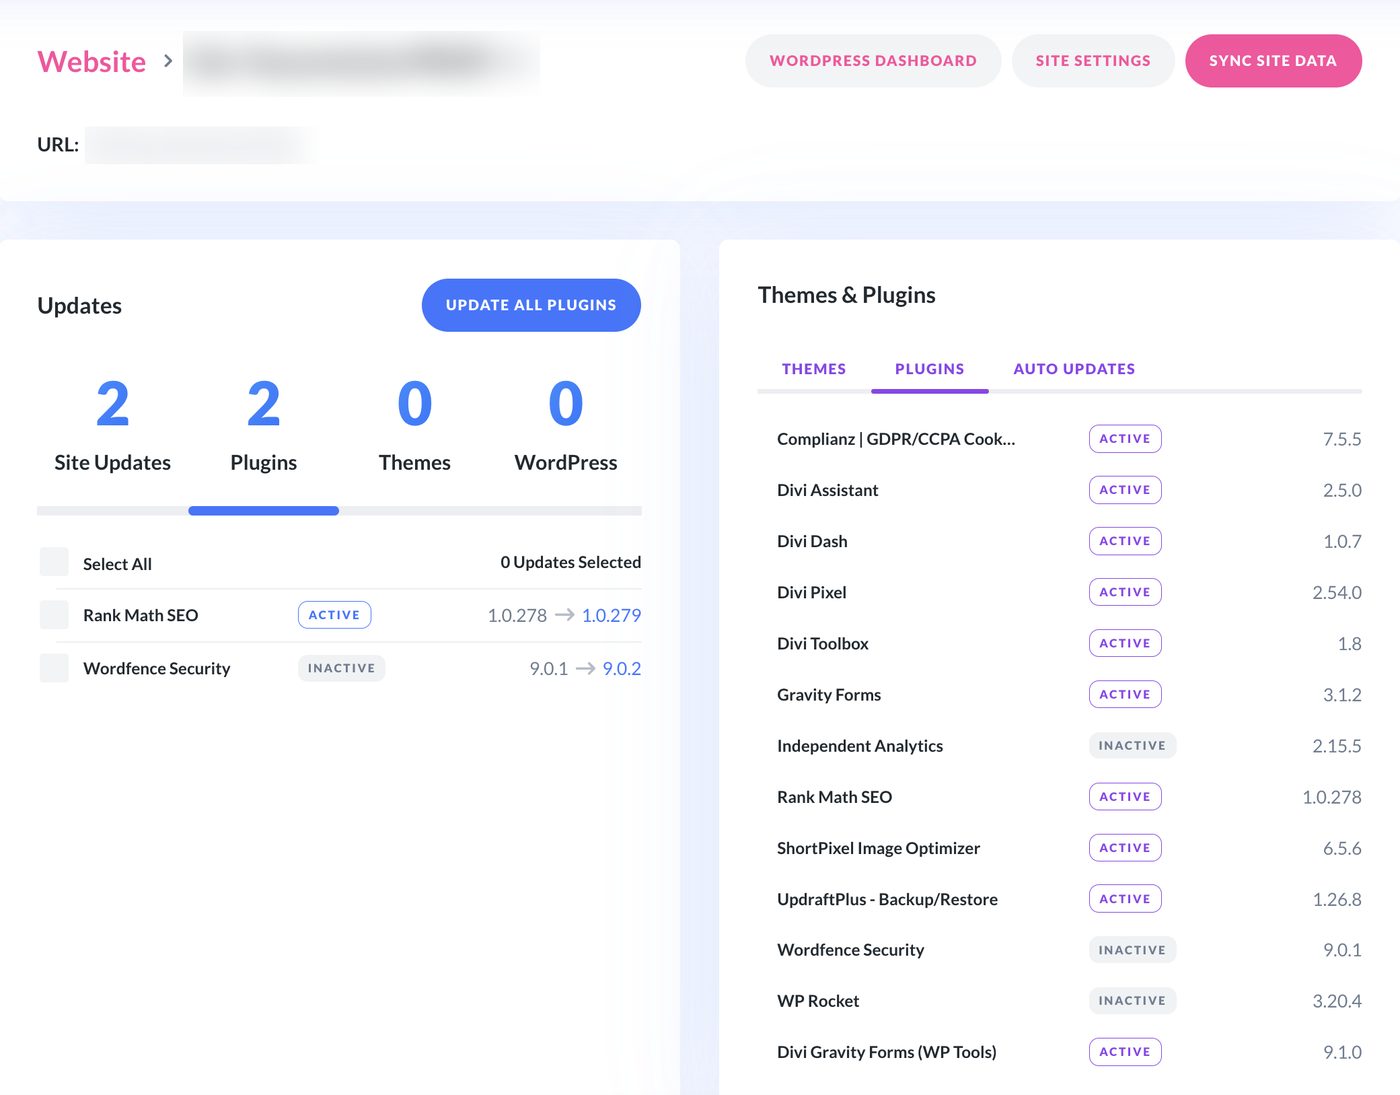Go back to the Website breadcrumb link
This screenshot has width=1400, height=1095.
click(92, 61)
